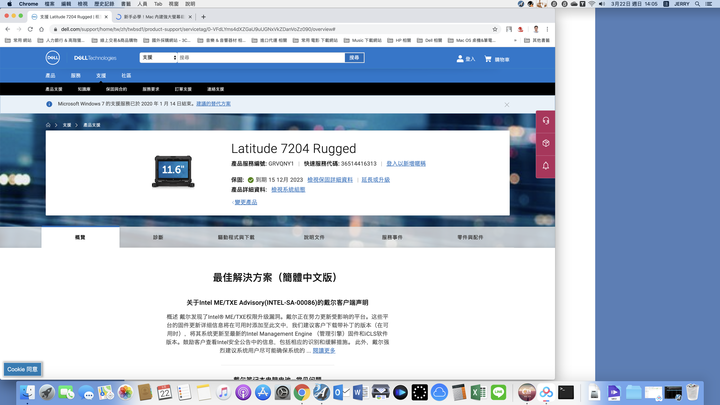Open Spotlight search in menu bar
This screenshot has height=405, width=720.
click(697, 4)
